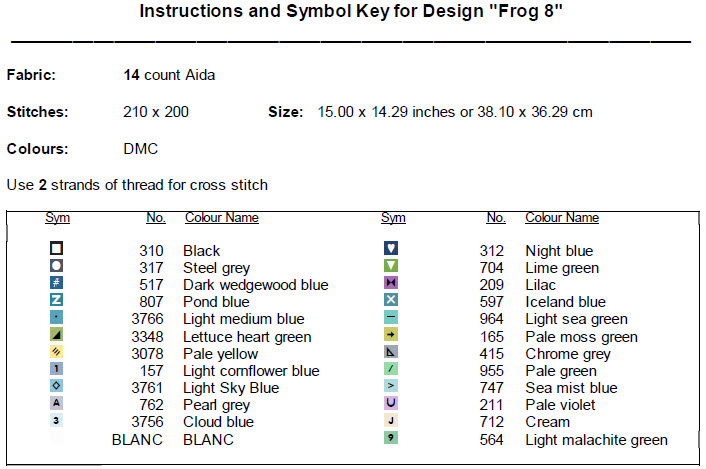Select the Pale moss green arrow symbol
Screen dimensions: 706x469
tap(391, 335)
